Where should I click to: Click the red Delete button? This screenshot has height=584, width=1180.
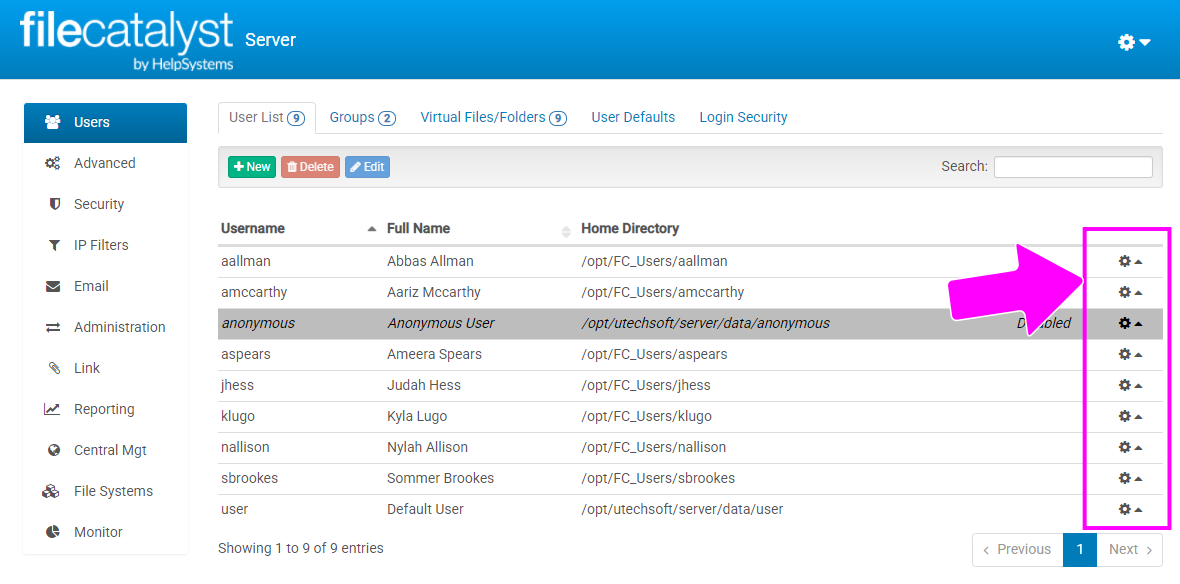tap(311, 167)
